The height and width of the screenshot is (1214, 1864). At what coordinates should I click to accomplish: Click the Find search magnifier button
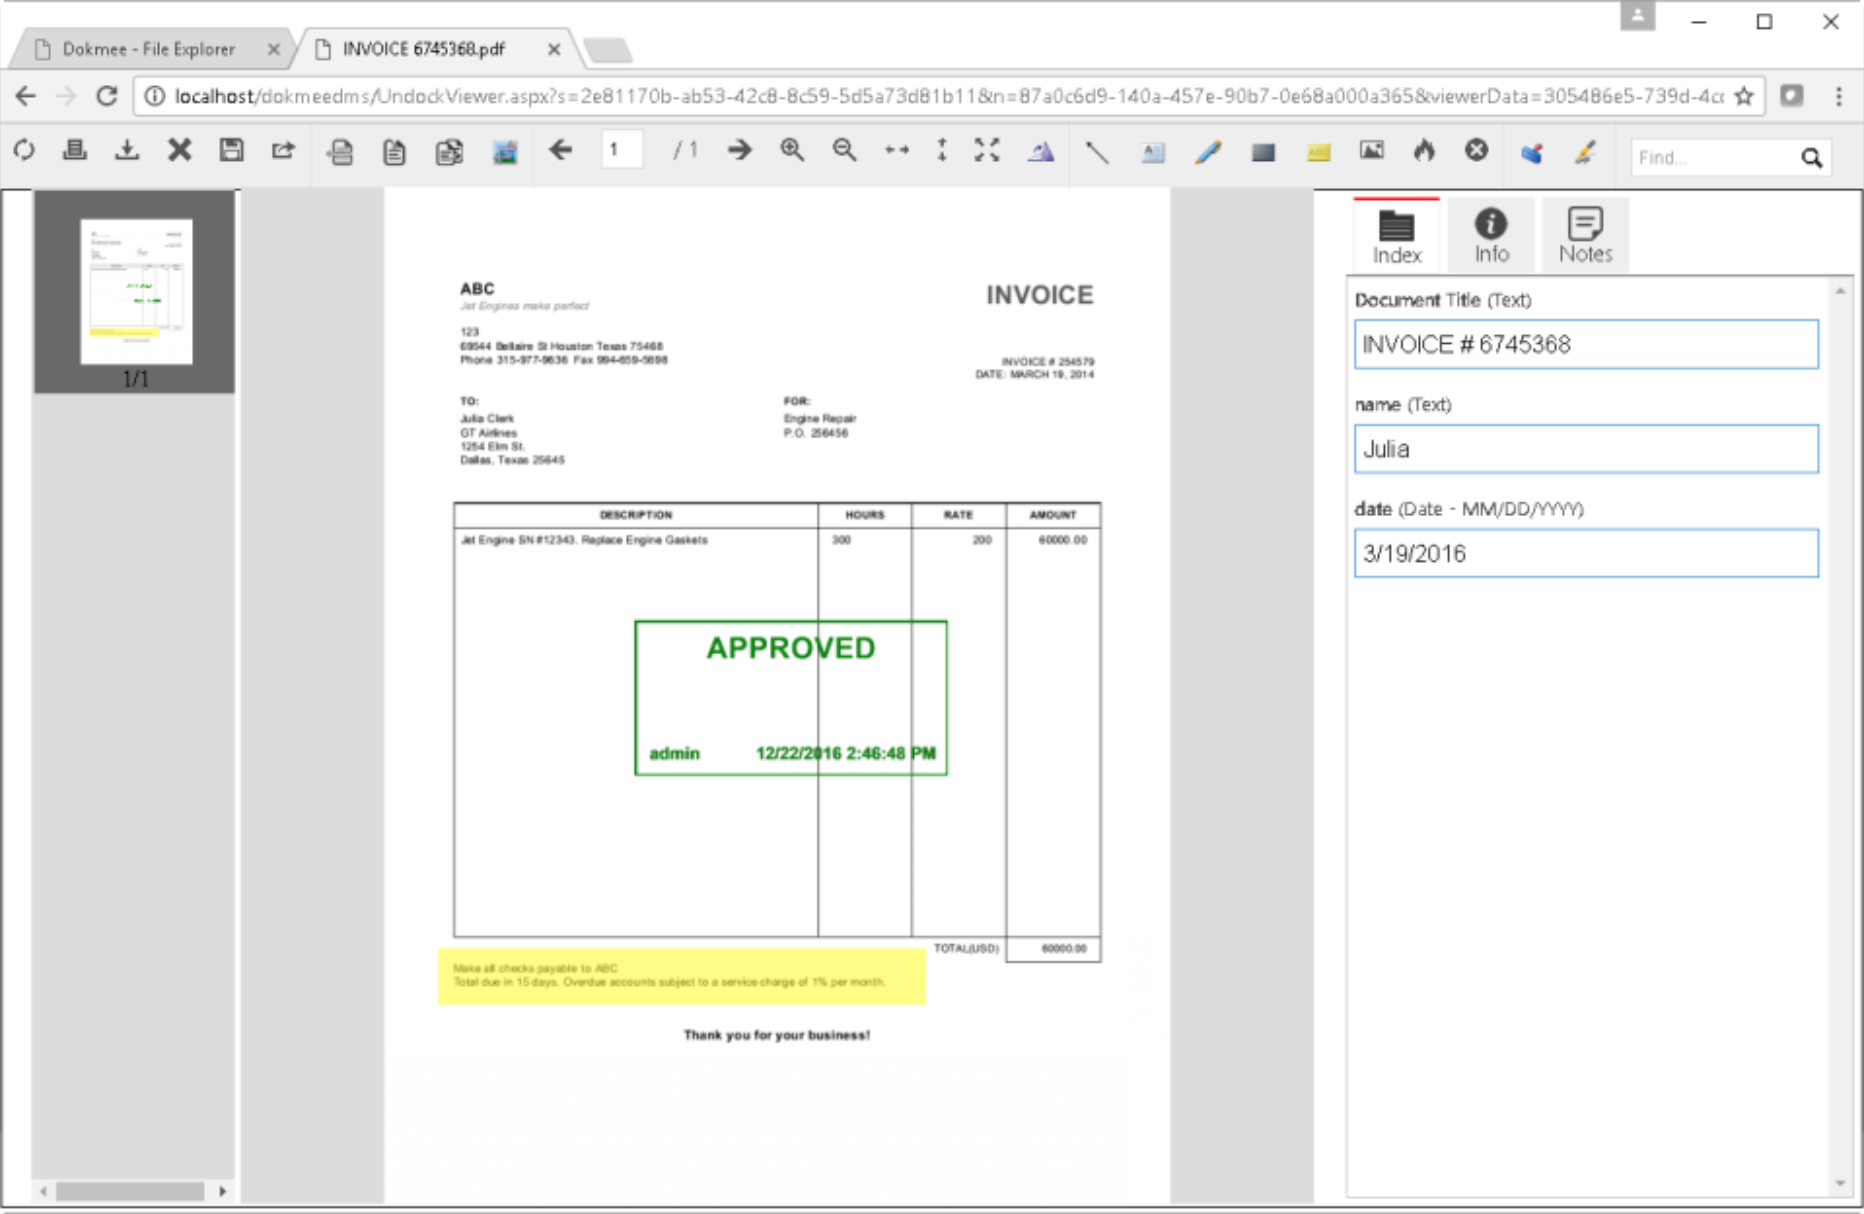[x=1811, y=158]
